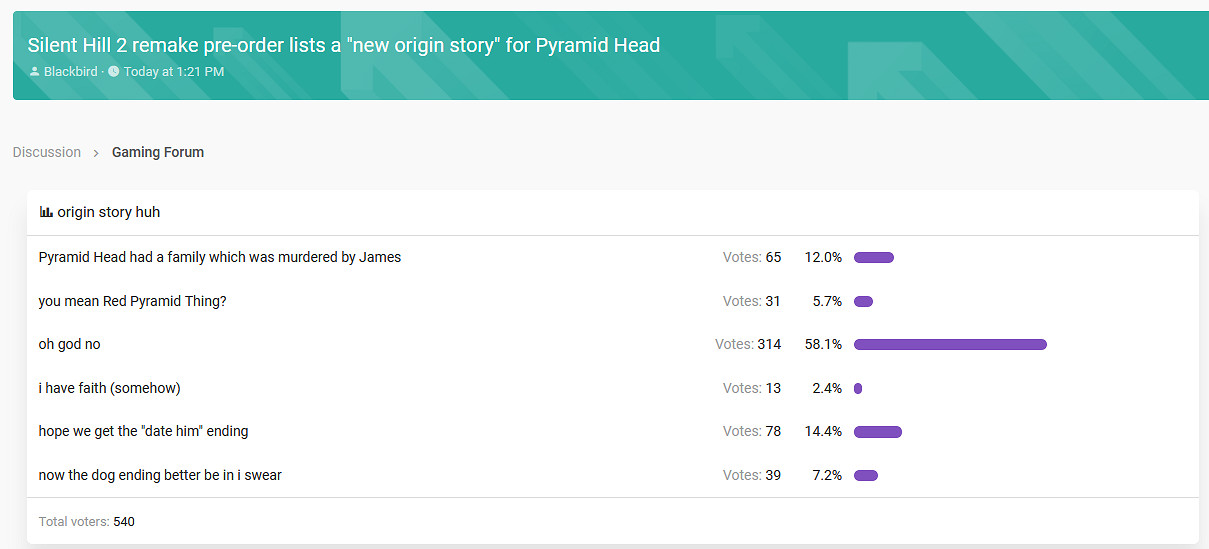Viewport: 1209px width, 549px height.
Task: Click the 'Total voters: 540' text
Action: tap(86, 521)
